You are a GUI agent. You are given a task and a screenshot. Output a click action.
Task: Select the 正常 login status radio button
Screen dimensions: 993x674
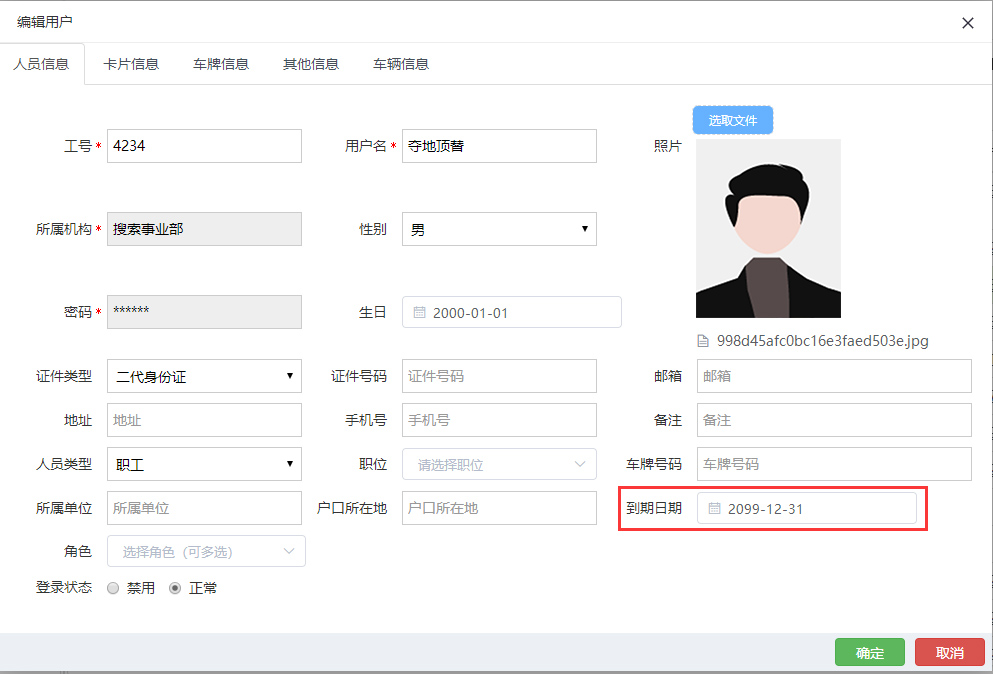176,588
